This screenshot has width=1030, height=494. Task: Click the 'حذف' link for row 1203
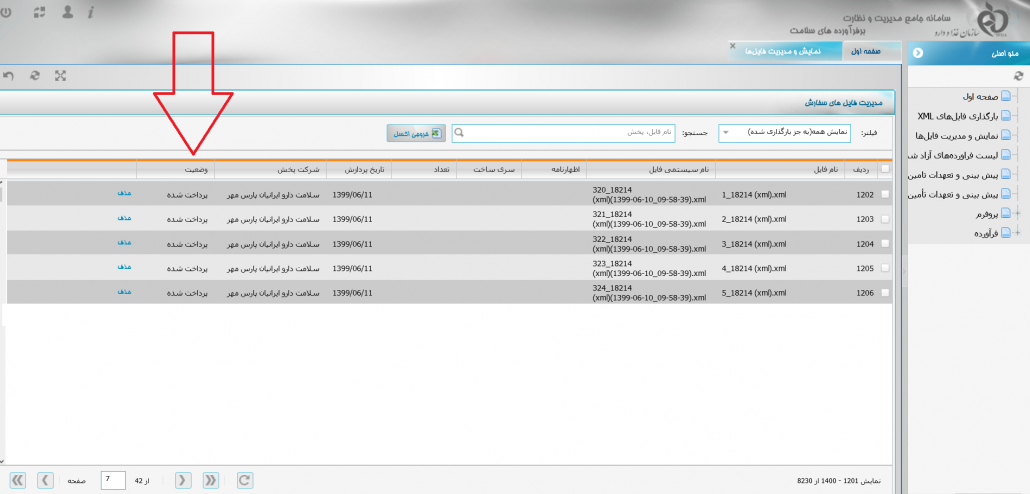click(124, 218)
